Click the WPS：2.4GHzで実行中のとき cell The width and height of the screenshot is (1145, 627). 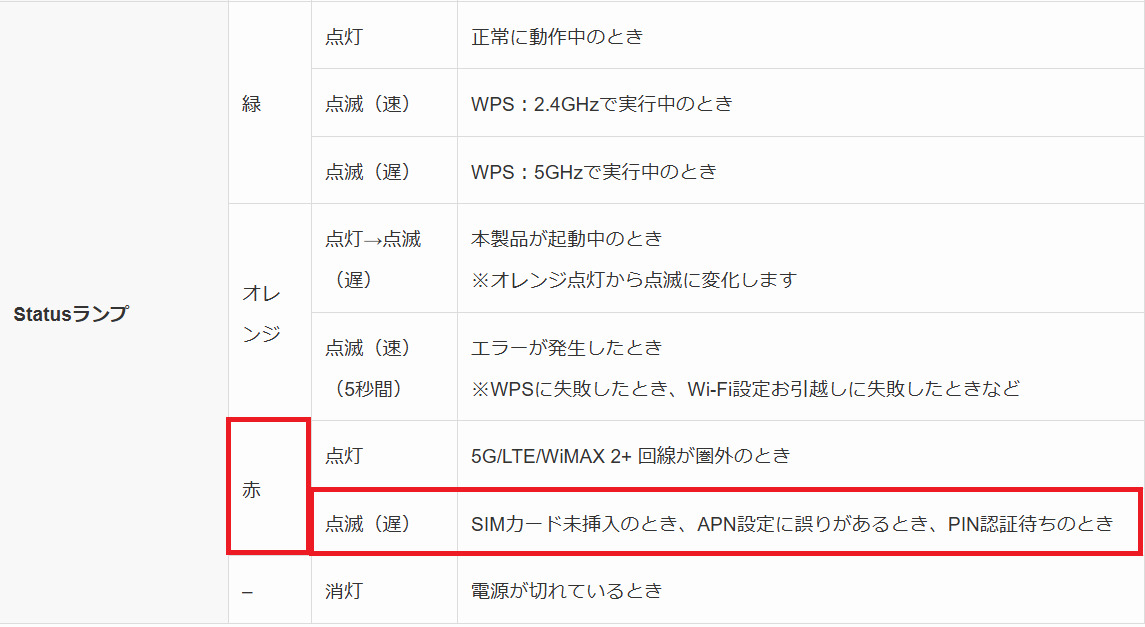(800, 103)
